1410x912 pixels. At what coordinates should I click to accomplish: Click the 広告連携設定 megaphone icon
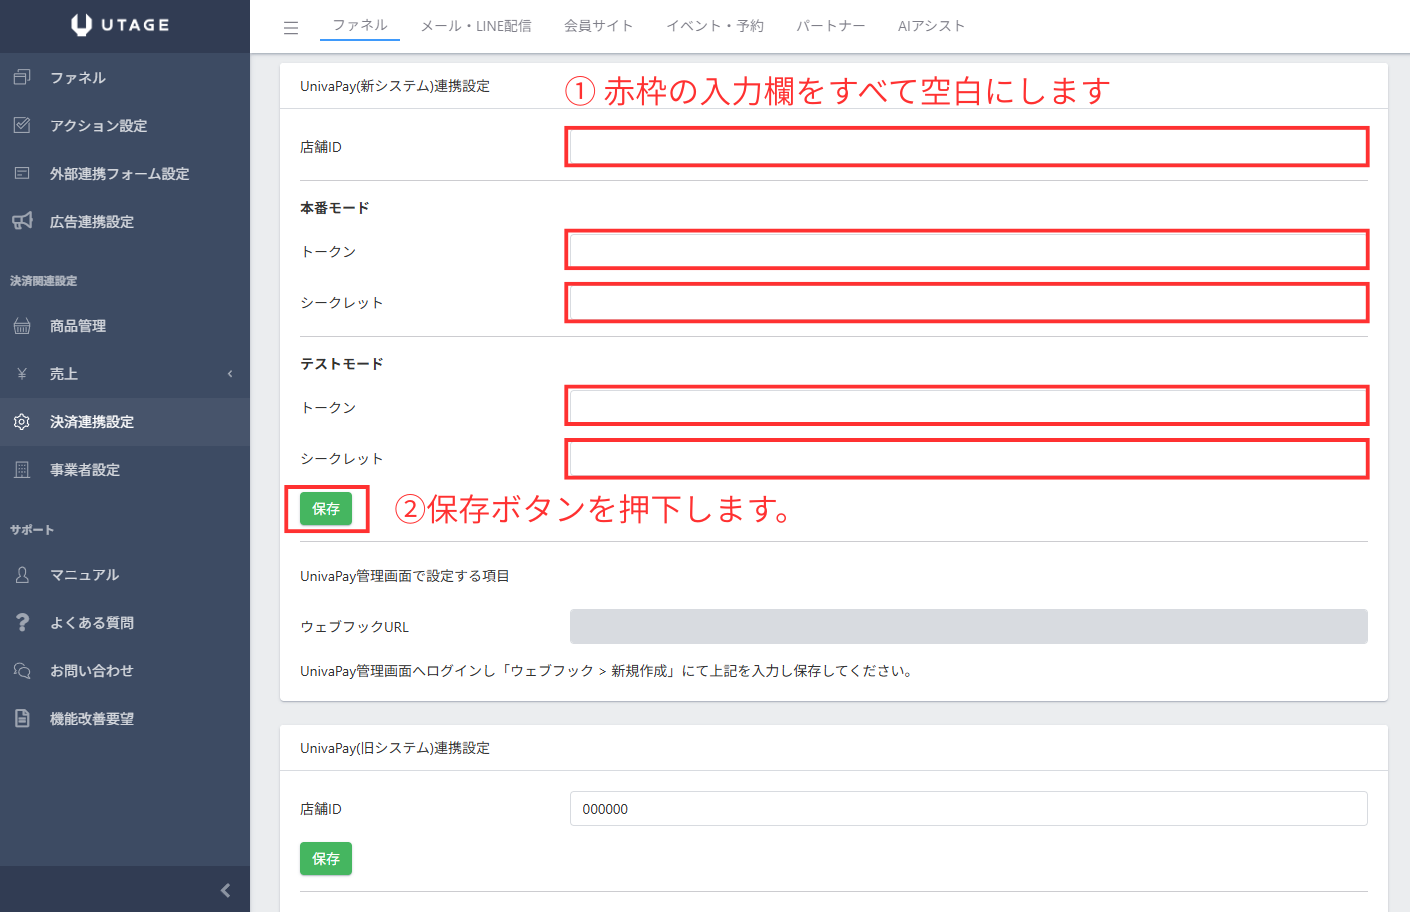[x=22, y=221]
